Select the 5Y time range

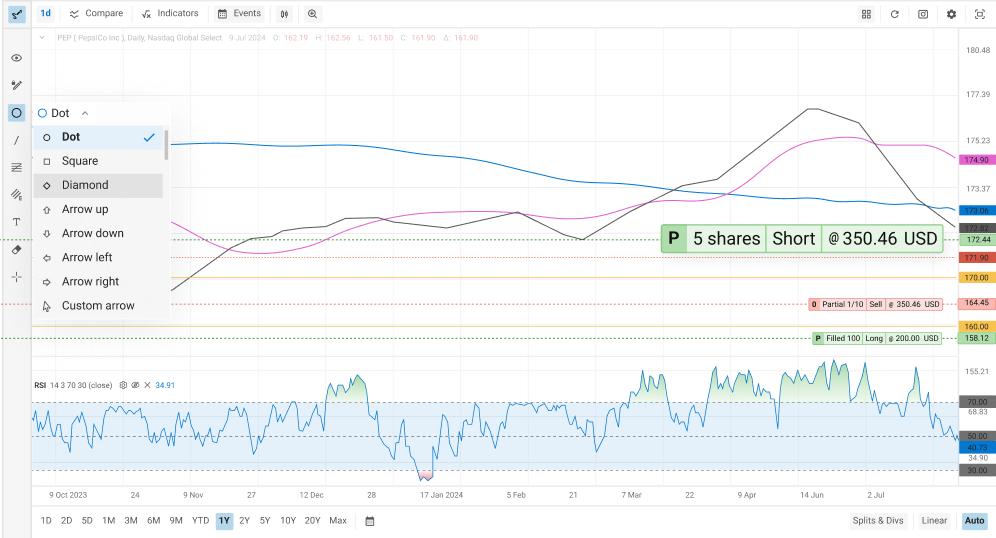tap(265, 521)
